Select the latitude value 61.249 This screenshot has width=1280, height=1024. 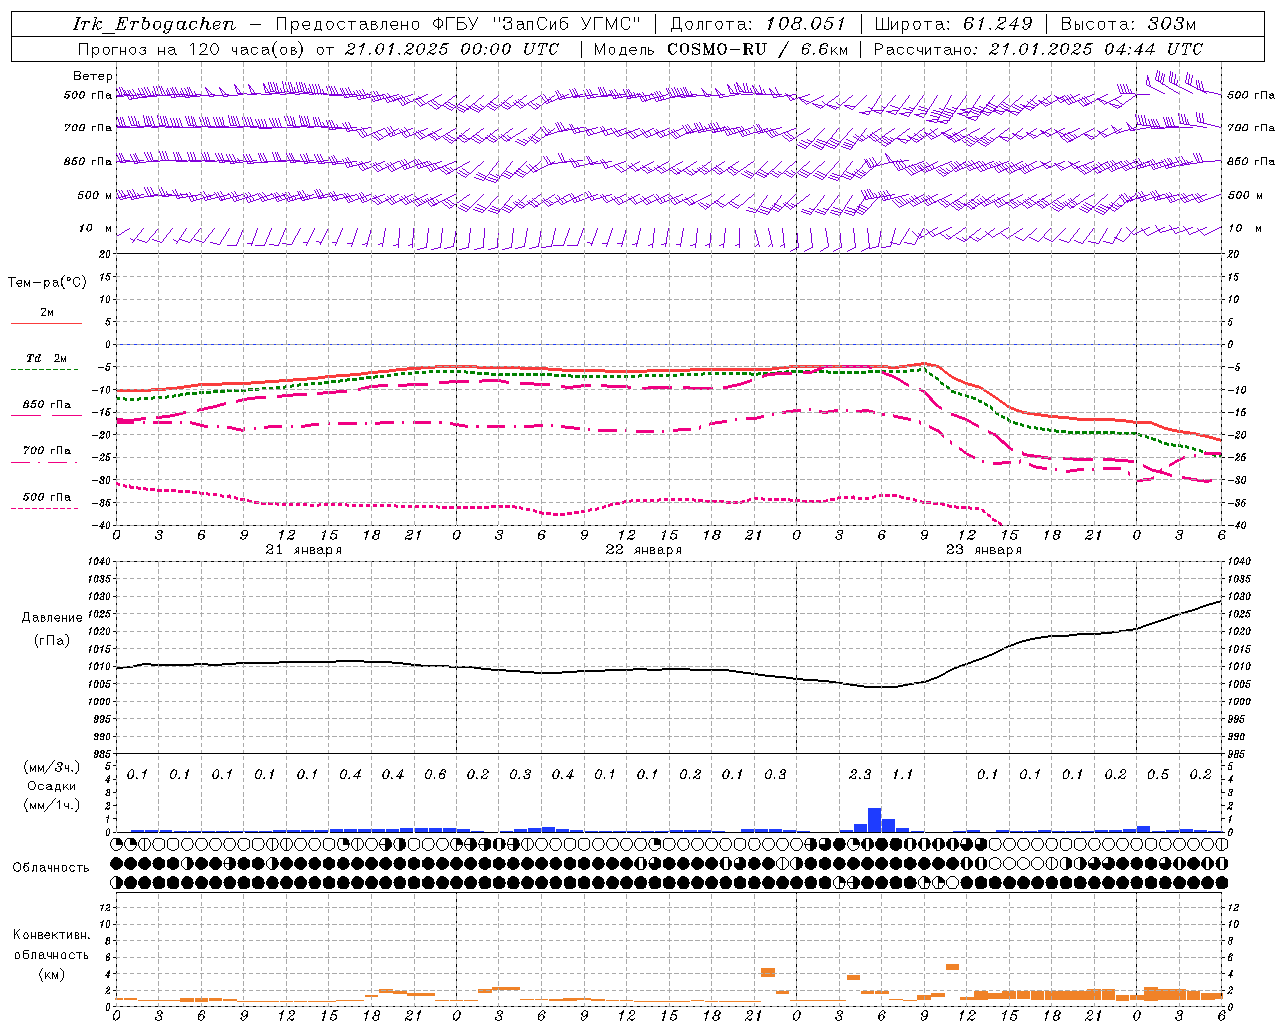click(x=998, y=24)
